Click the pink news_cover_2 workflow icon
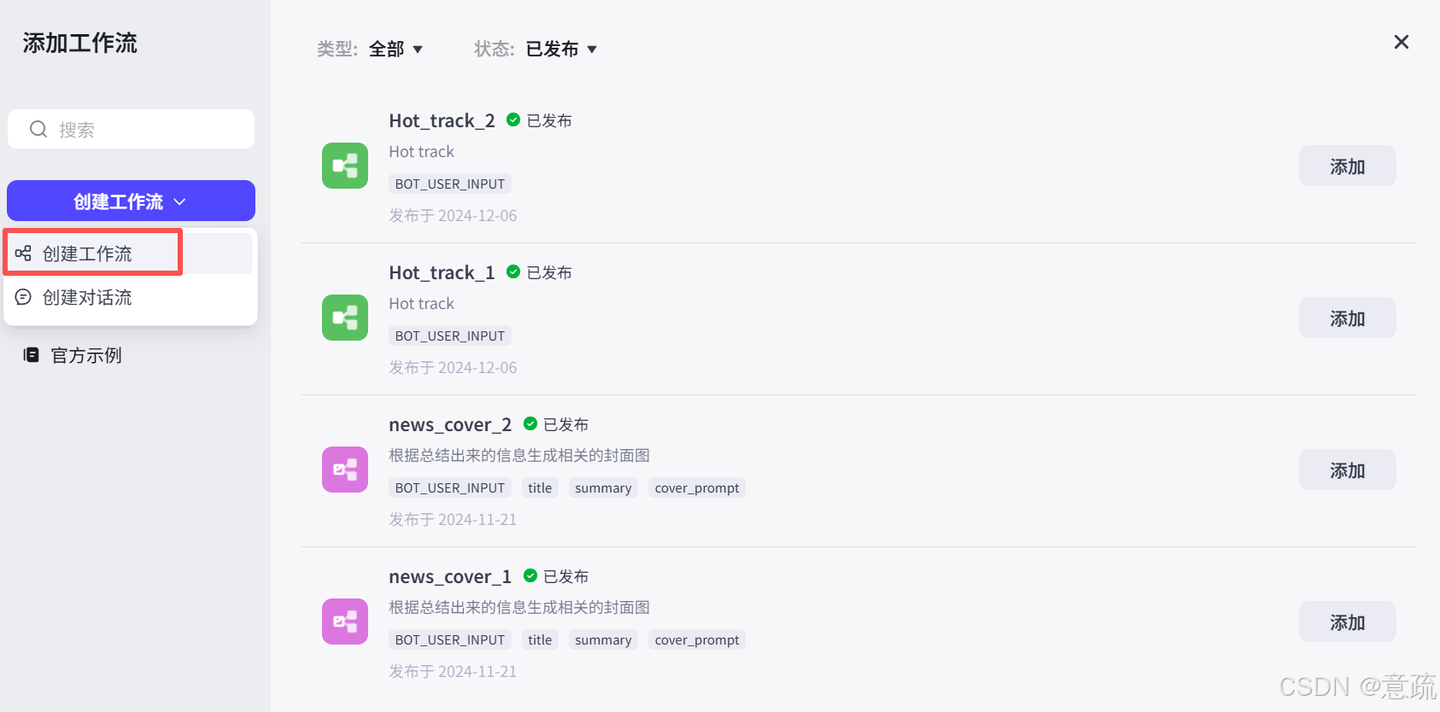 click(x=345, y=470)
